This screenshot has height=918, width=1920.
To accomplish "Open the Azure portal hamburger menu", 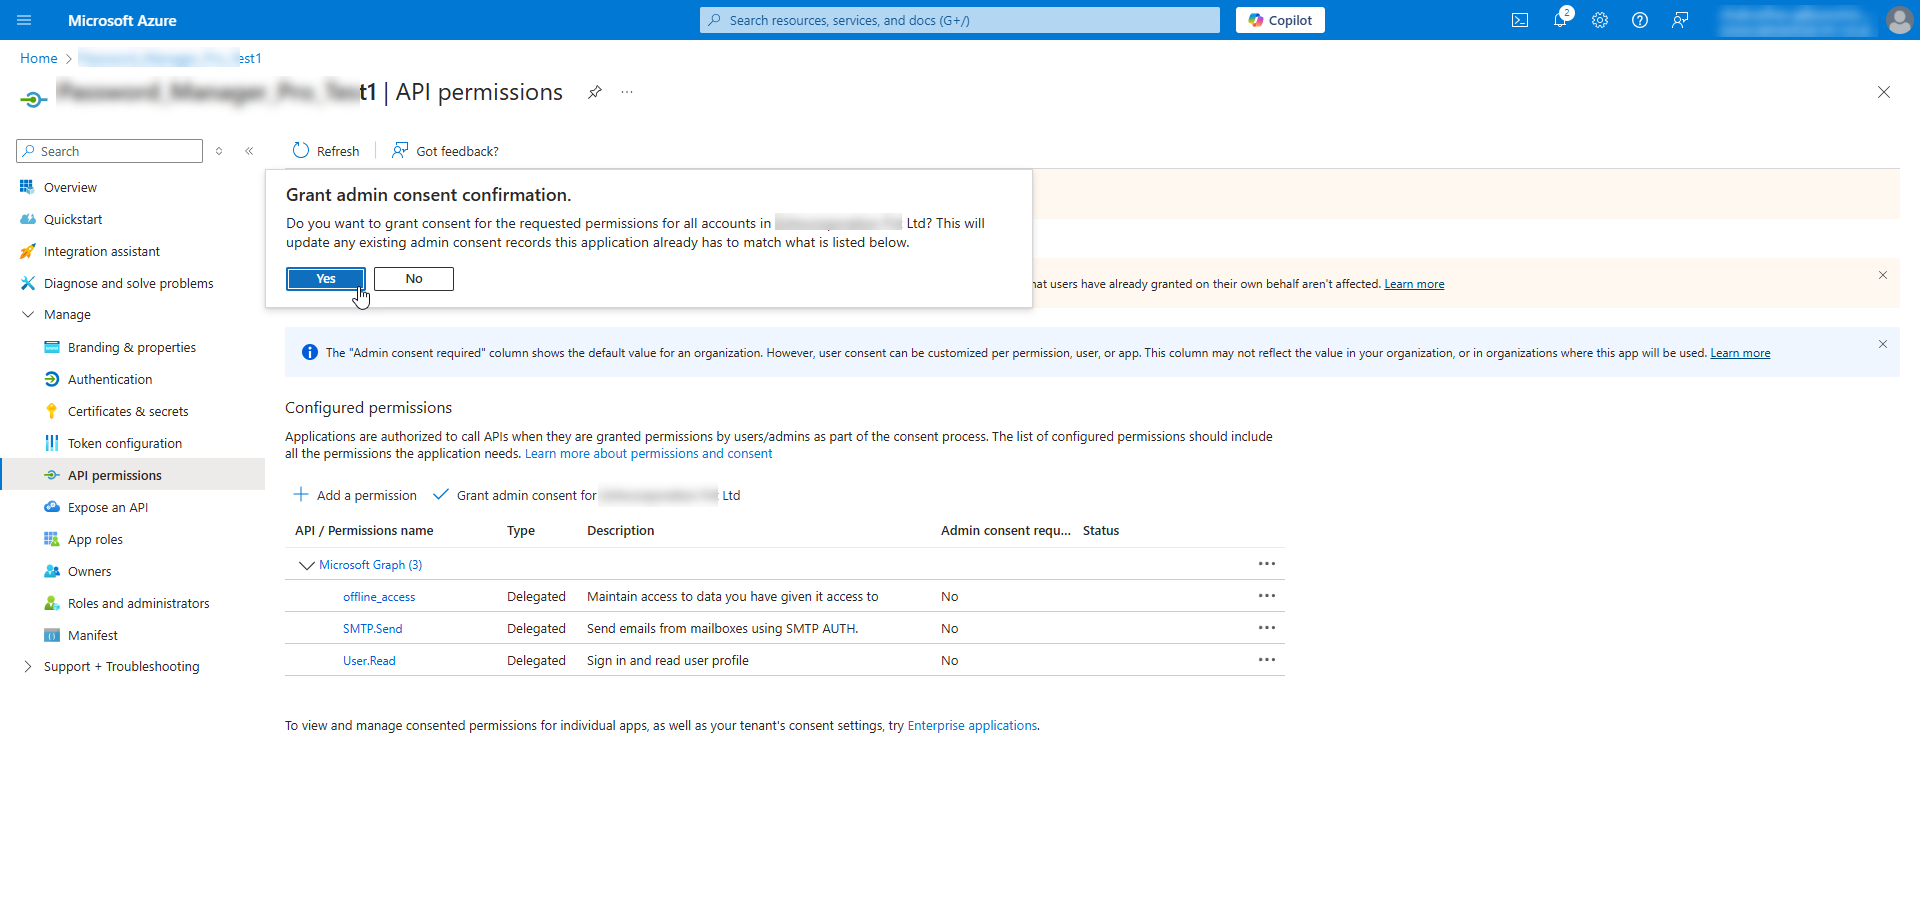I will coord(24,20).
